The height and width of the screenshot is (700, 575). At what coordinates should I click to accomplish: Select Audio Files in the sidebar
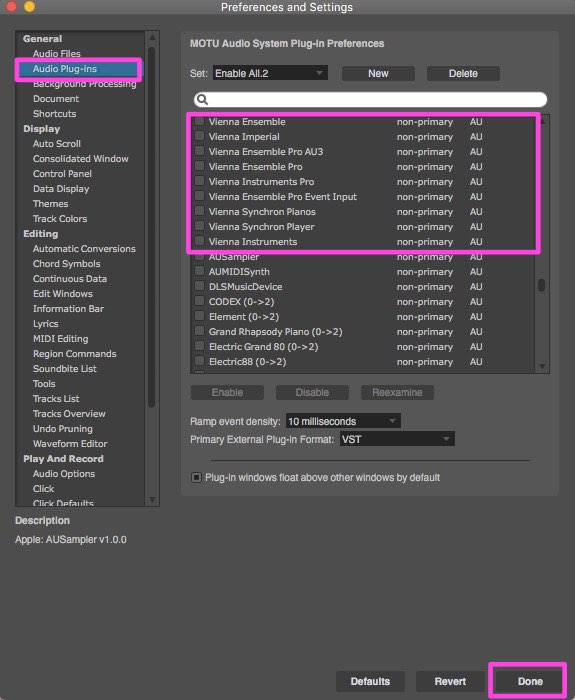pos(57,54)
